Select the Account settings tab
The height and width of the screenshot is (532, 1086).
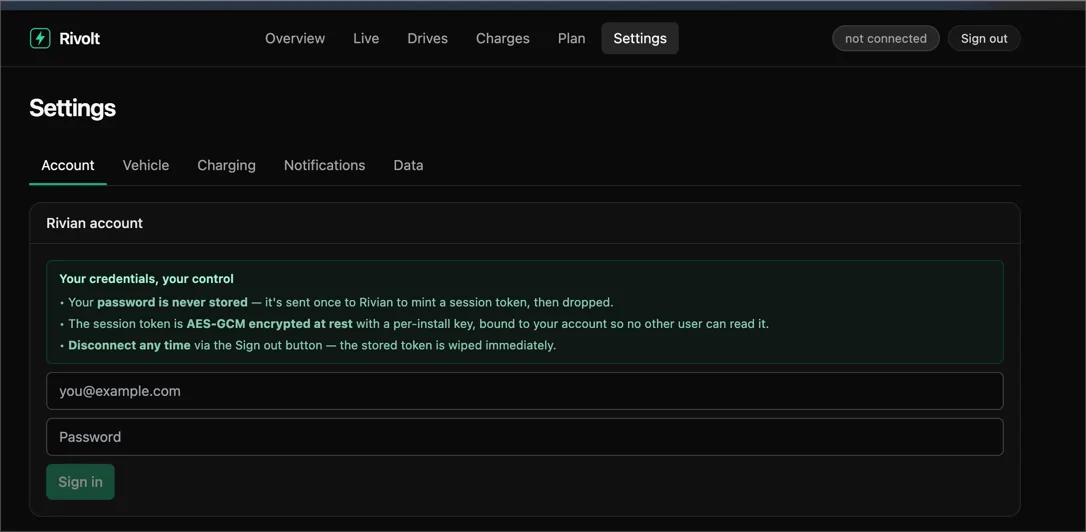[x=68, y=166]
